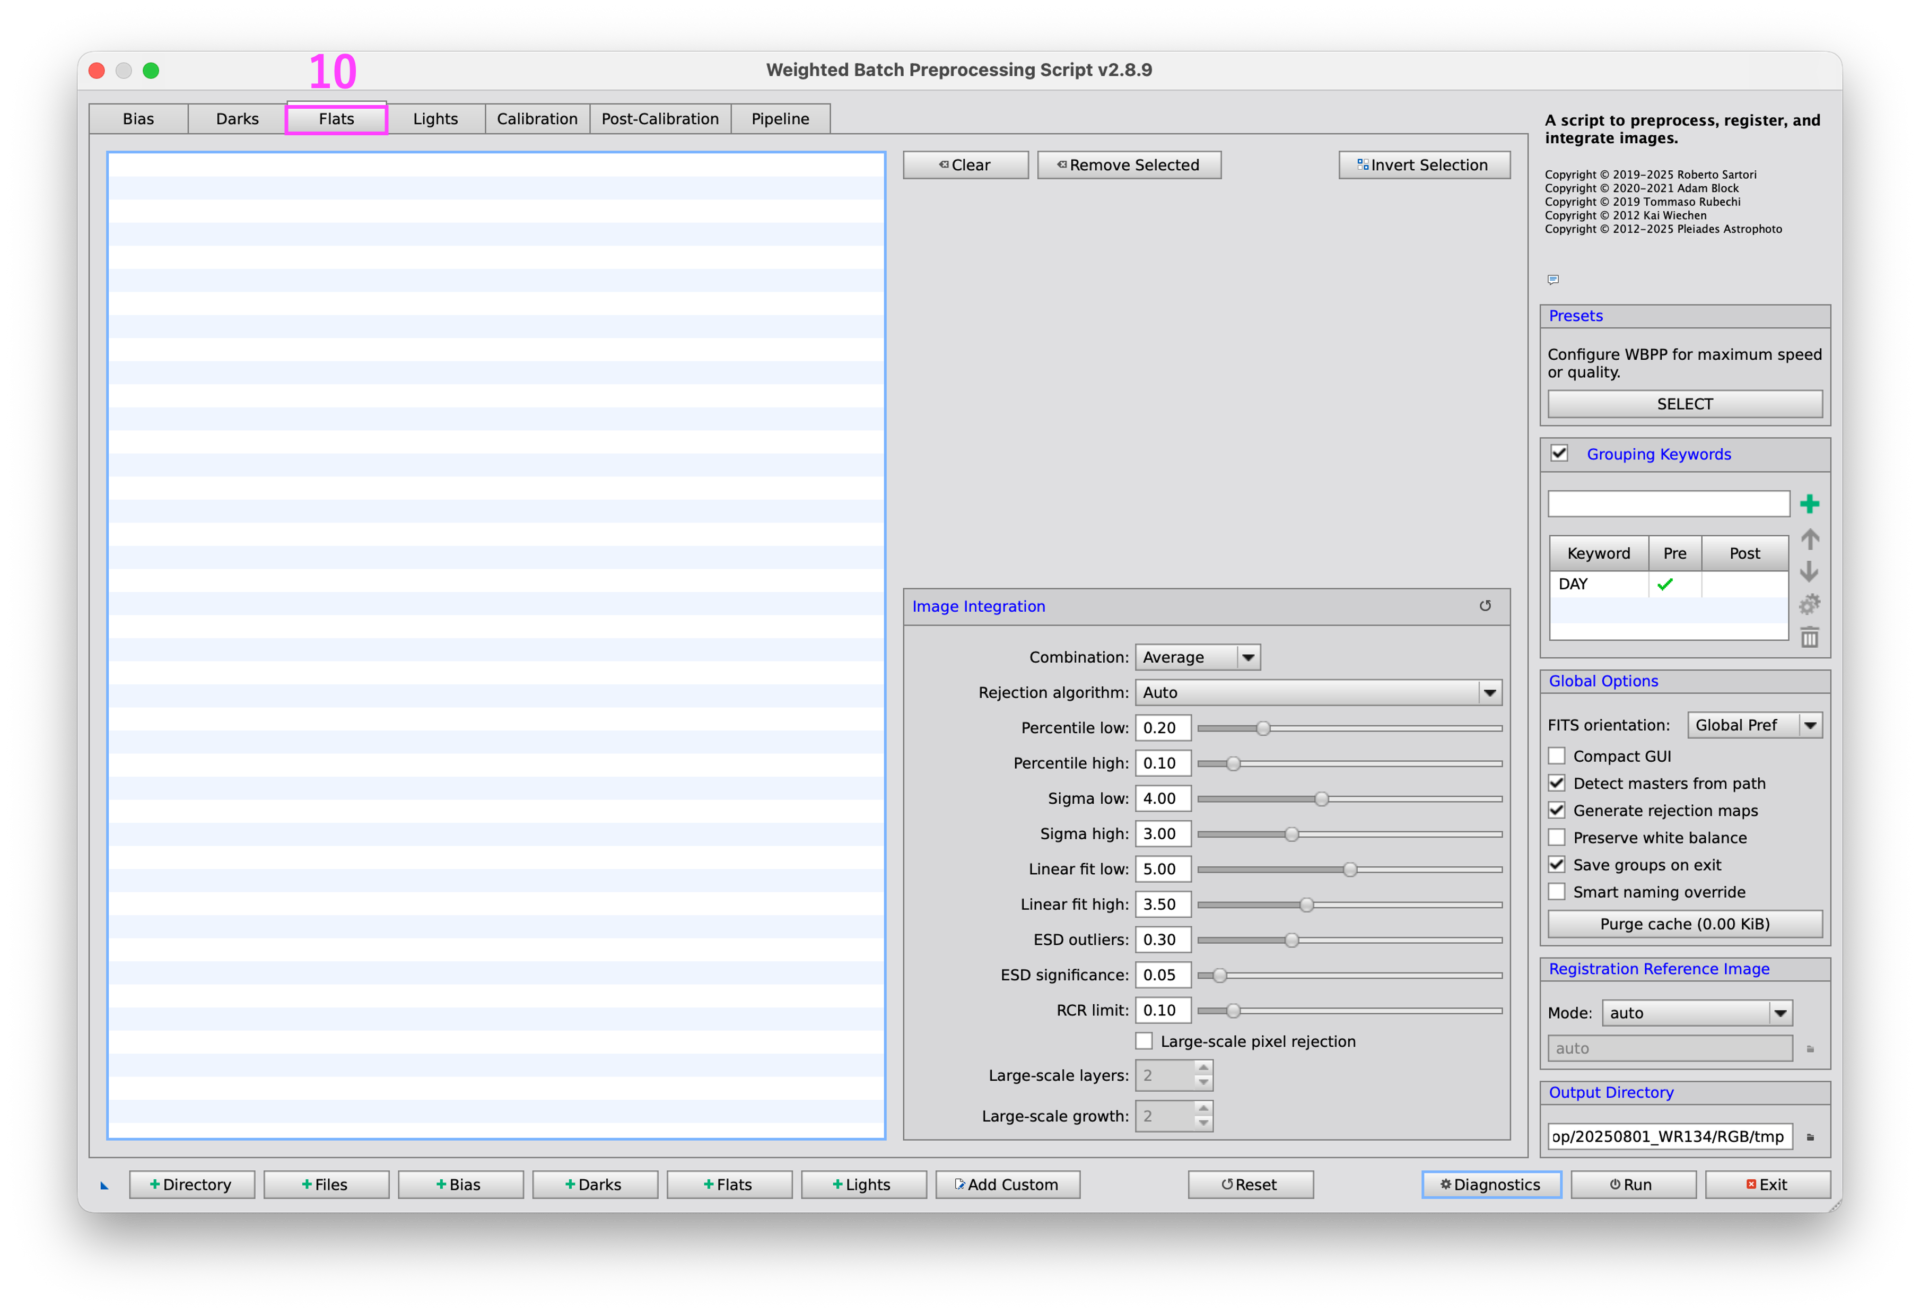1920x1313 pixels.
Task: Add grouping keyword with green plus
Action: coord(1809,504)
